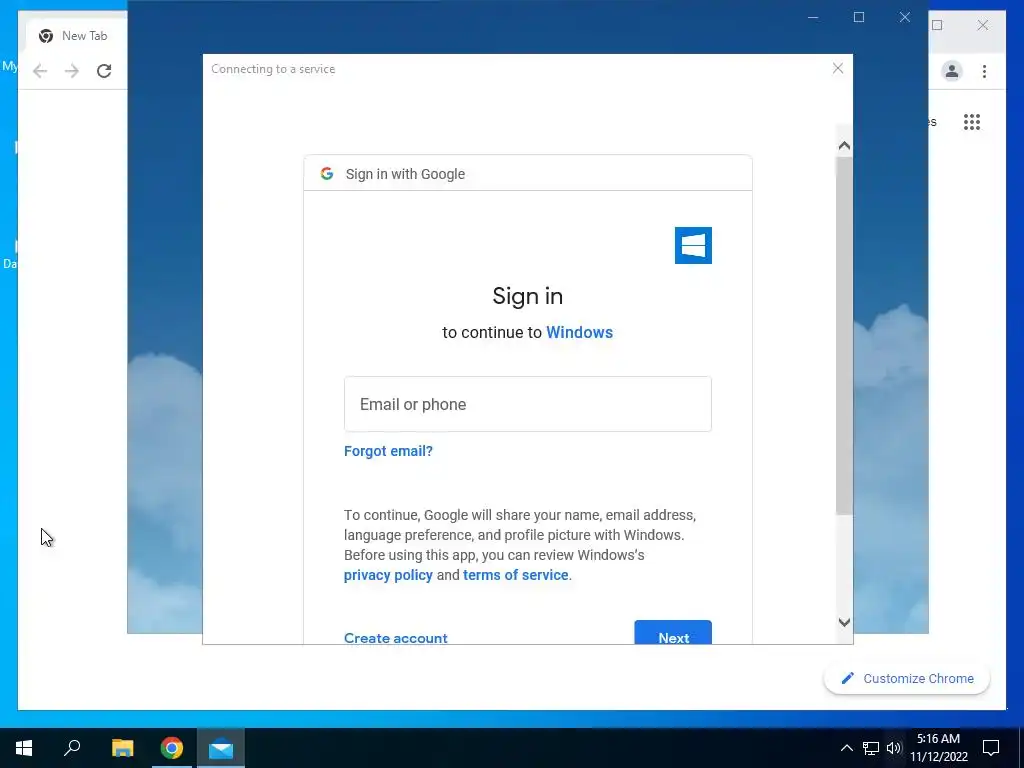Select the New Tab tab in Chrome
1024x768 pixels.
coord(75,36)
